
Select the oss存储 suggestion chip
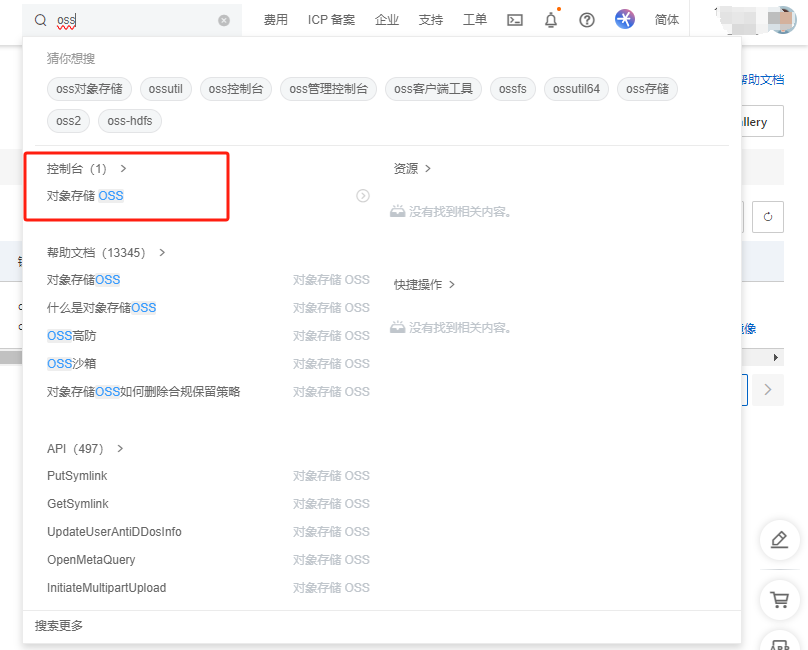[x=647, y=89]
